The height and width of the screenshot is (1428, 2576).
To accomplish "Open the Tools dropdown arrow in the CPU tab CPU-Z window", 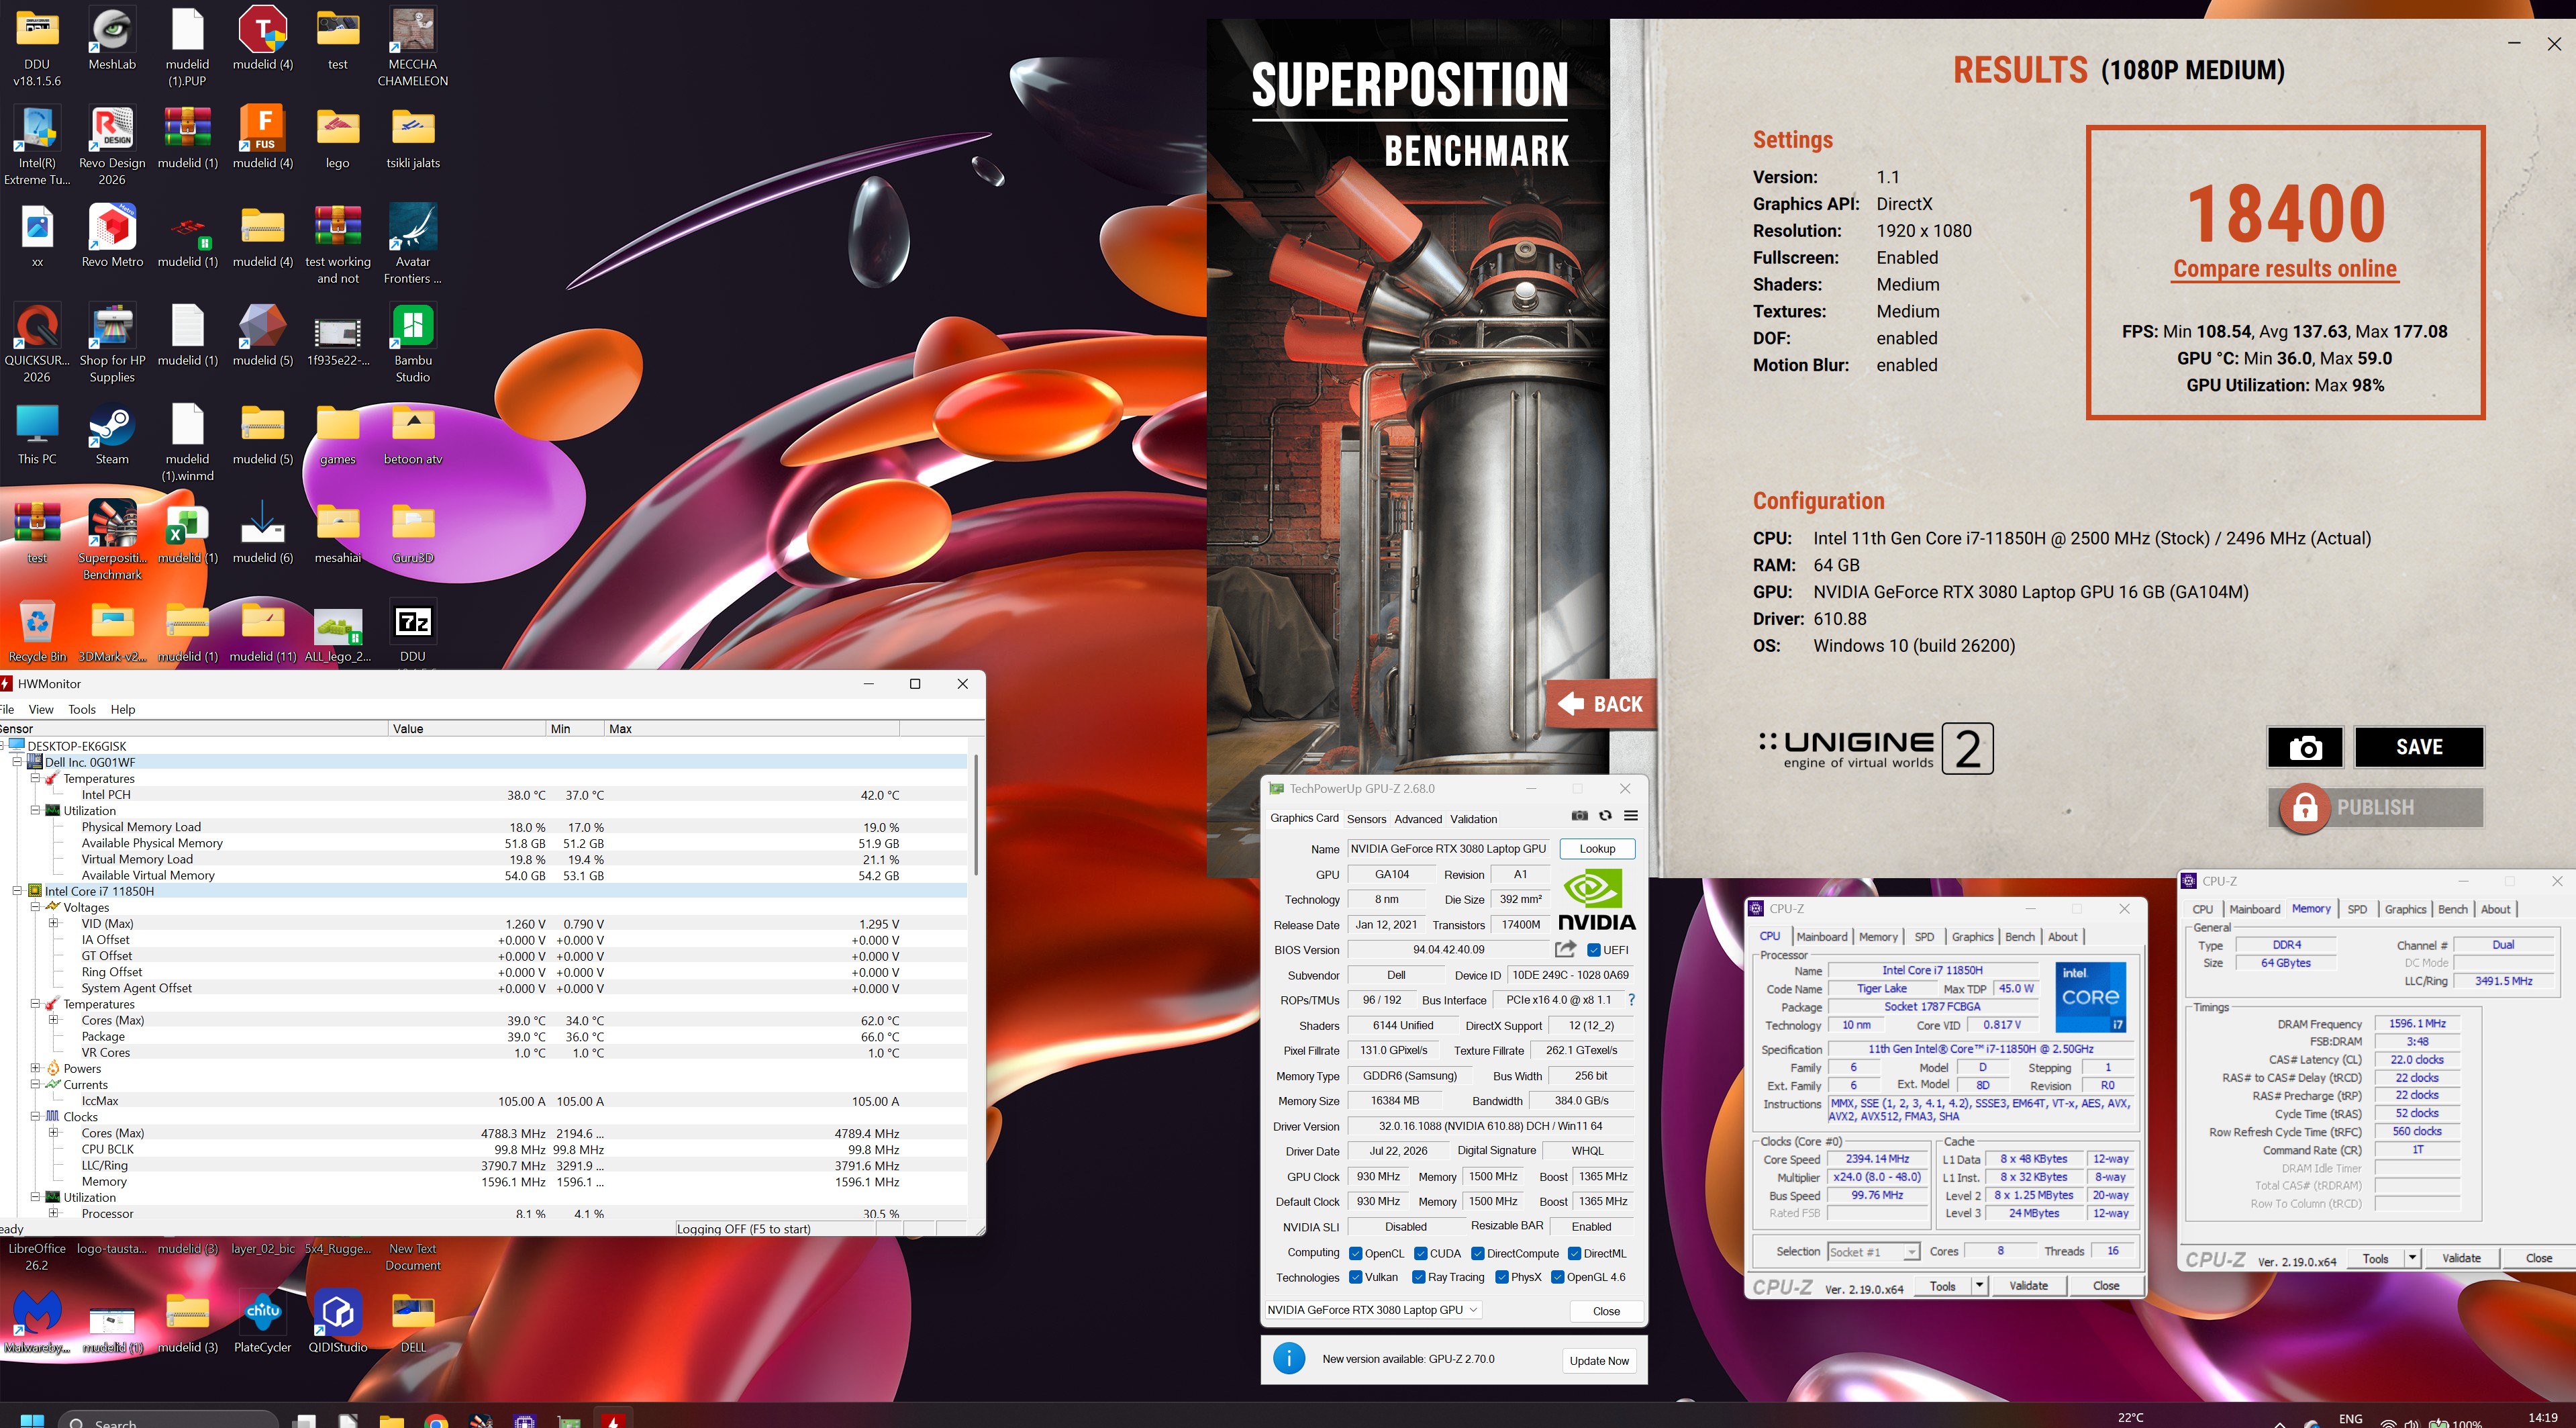I will 1979,1286.
